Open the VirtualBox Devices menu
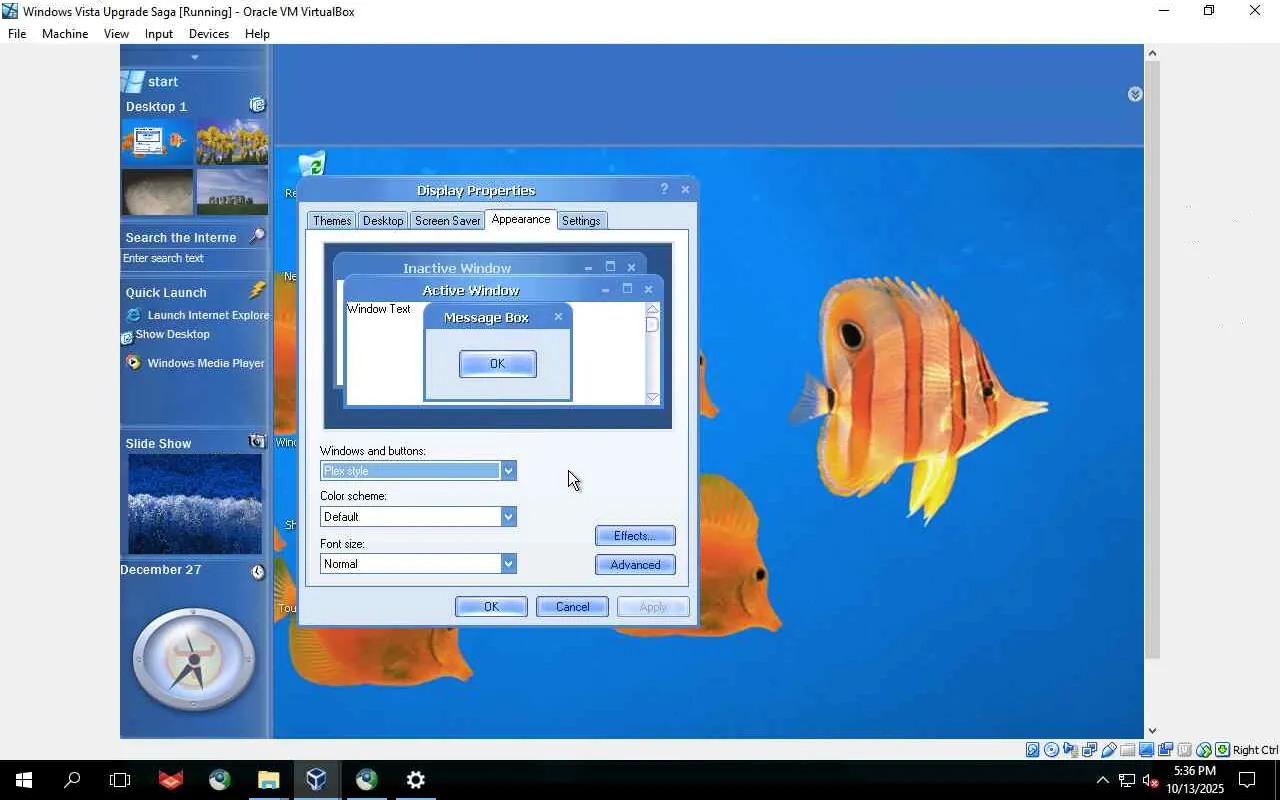The height and width of the screenshot is (800, 1280). point(209,34)
